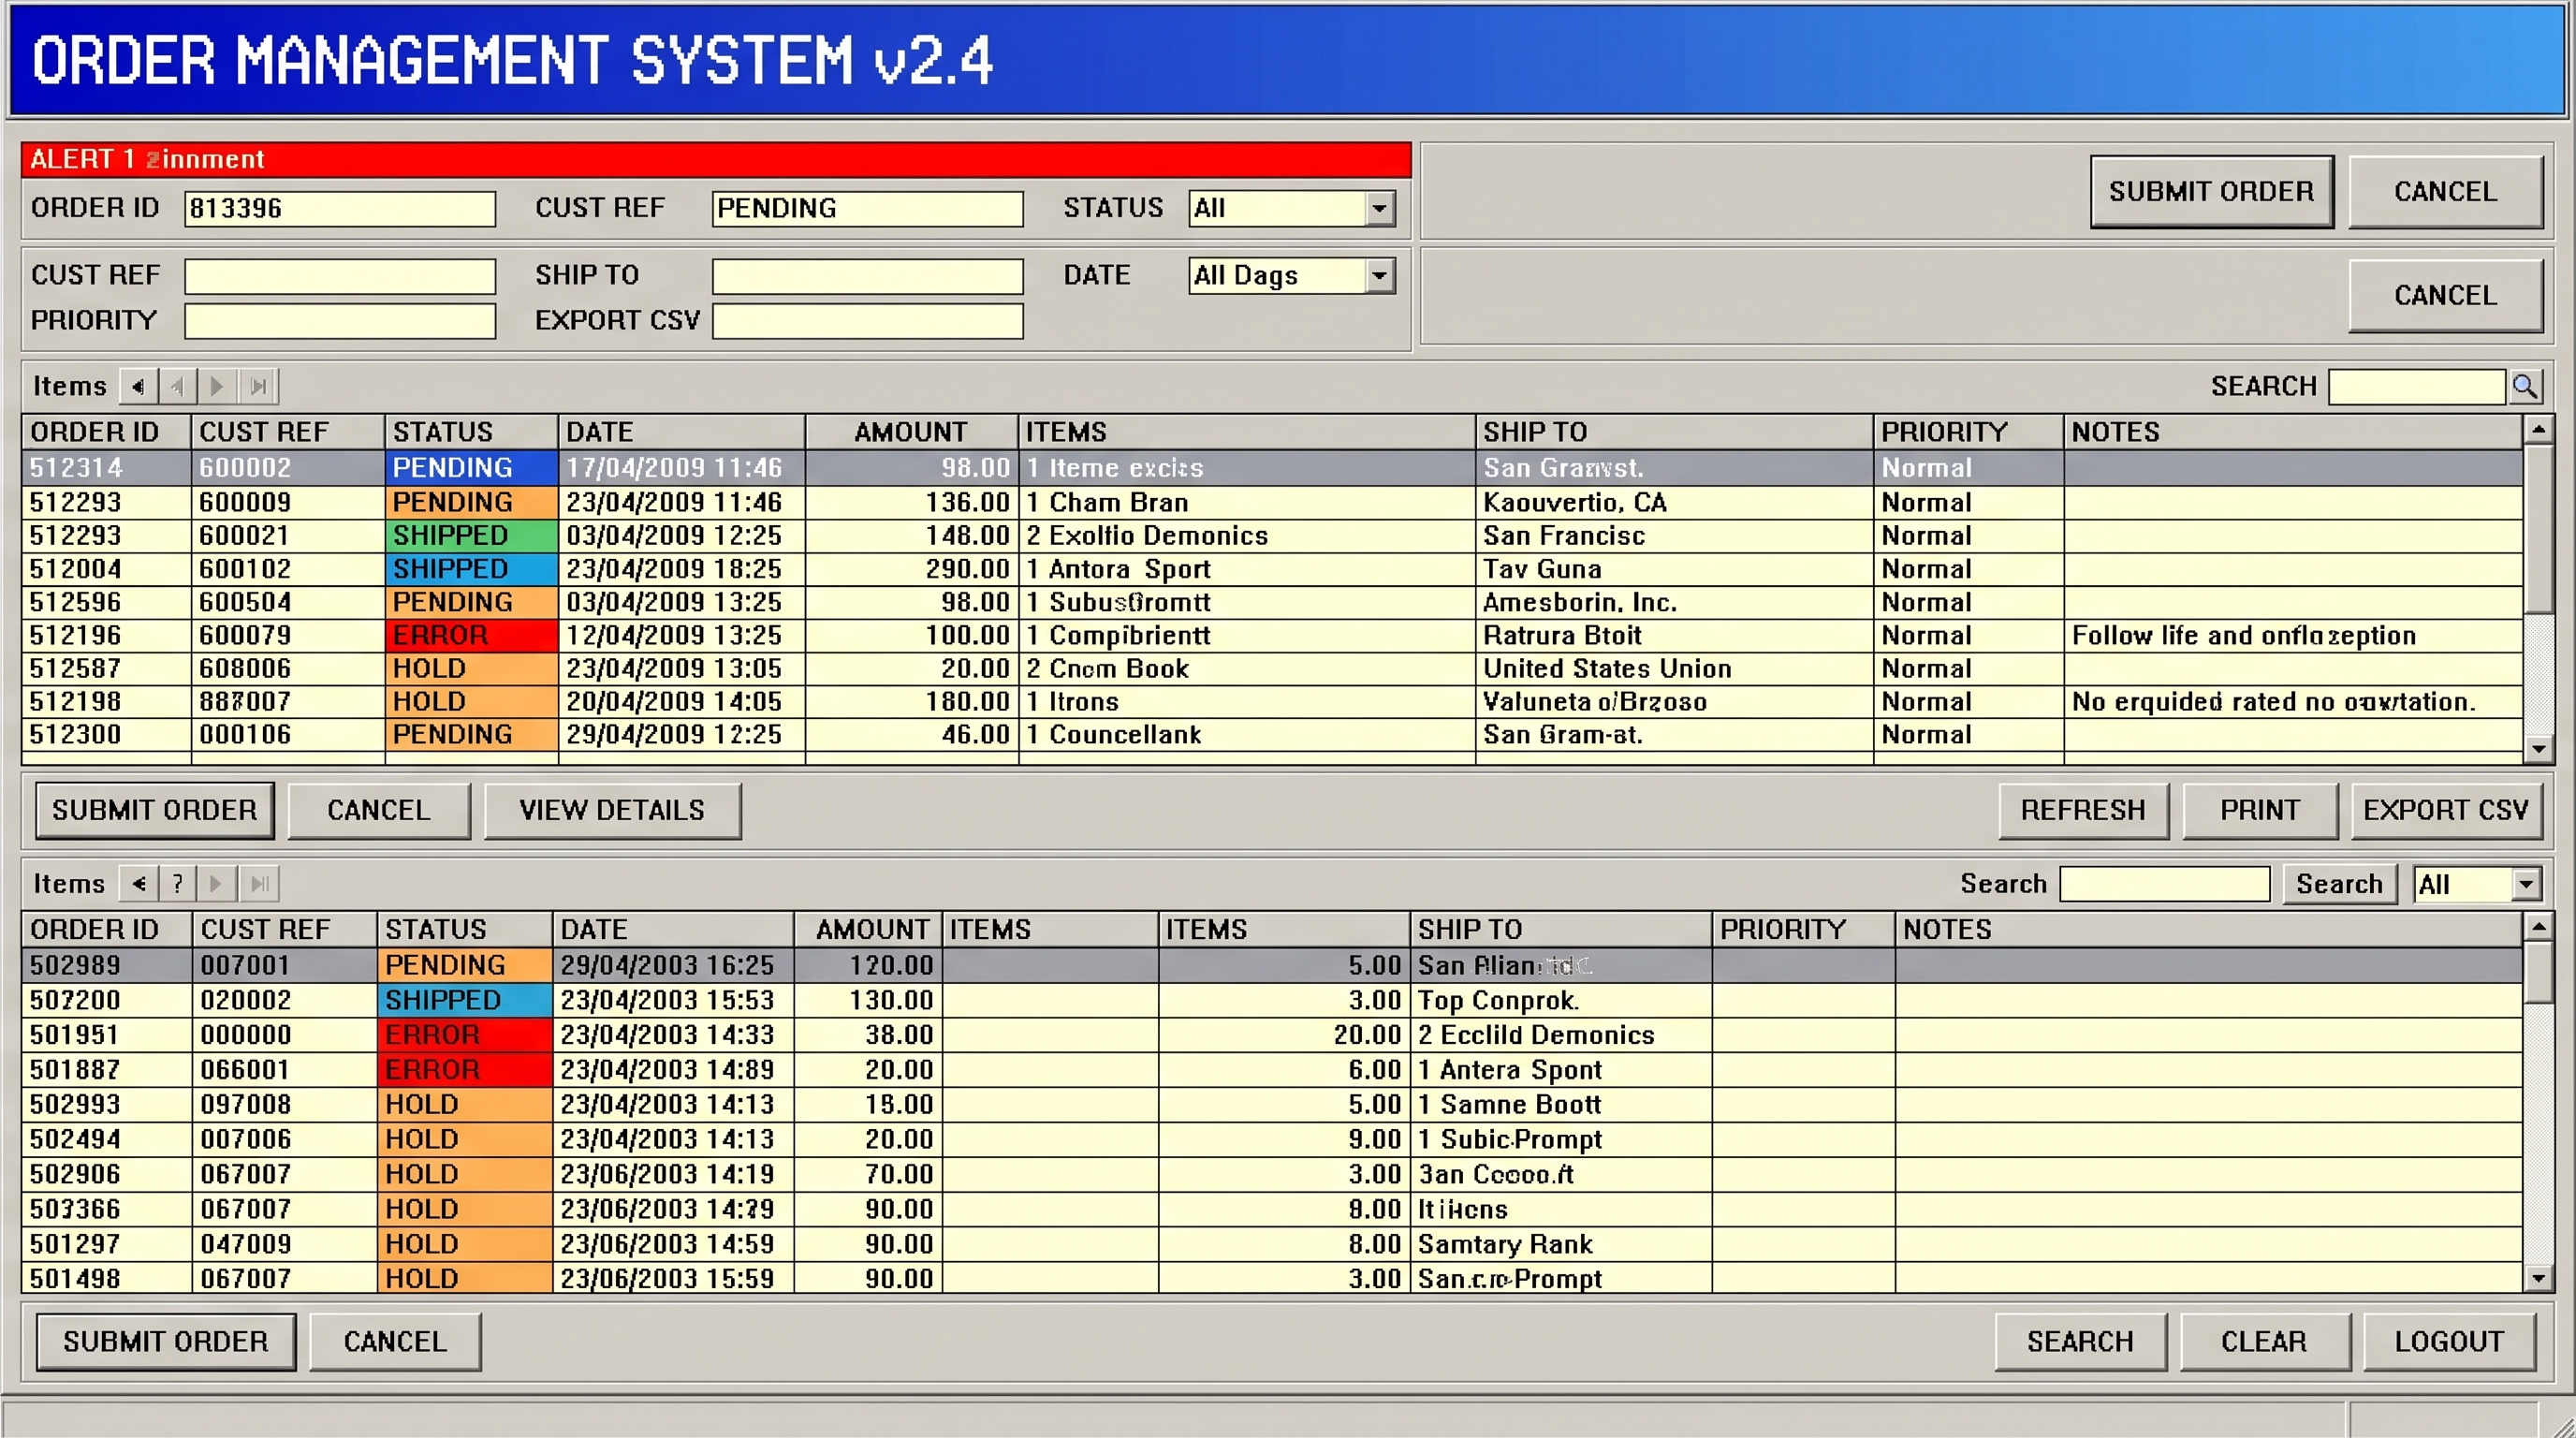Select order 501498 in lower table
This screenshot has width=2576, height=1438.
click(x=1272, y=1279)
